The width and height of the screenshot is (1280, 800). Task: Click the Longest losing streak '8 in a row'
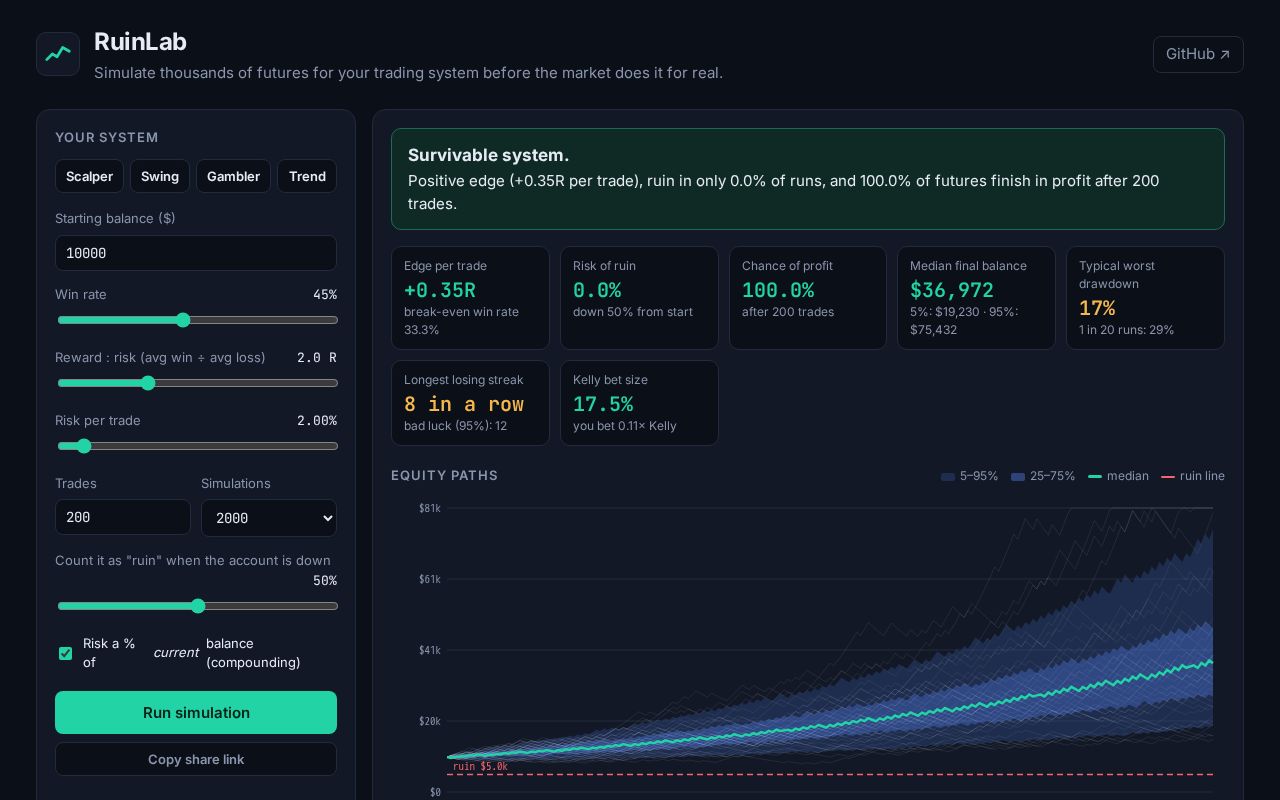coord(464,404)
